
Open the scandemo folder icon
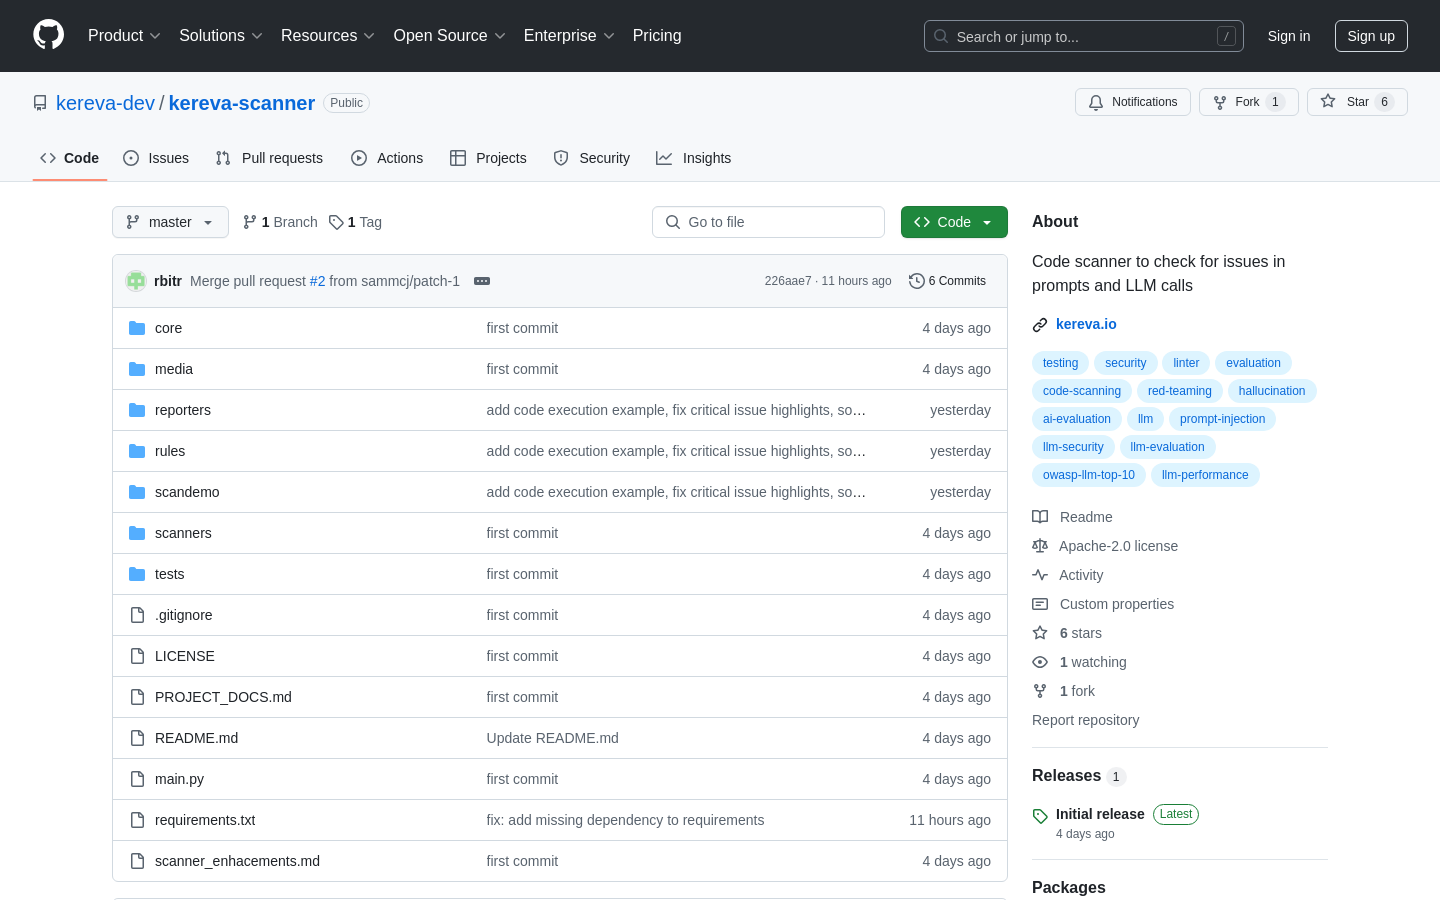137,492
